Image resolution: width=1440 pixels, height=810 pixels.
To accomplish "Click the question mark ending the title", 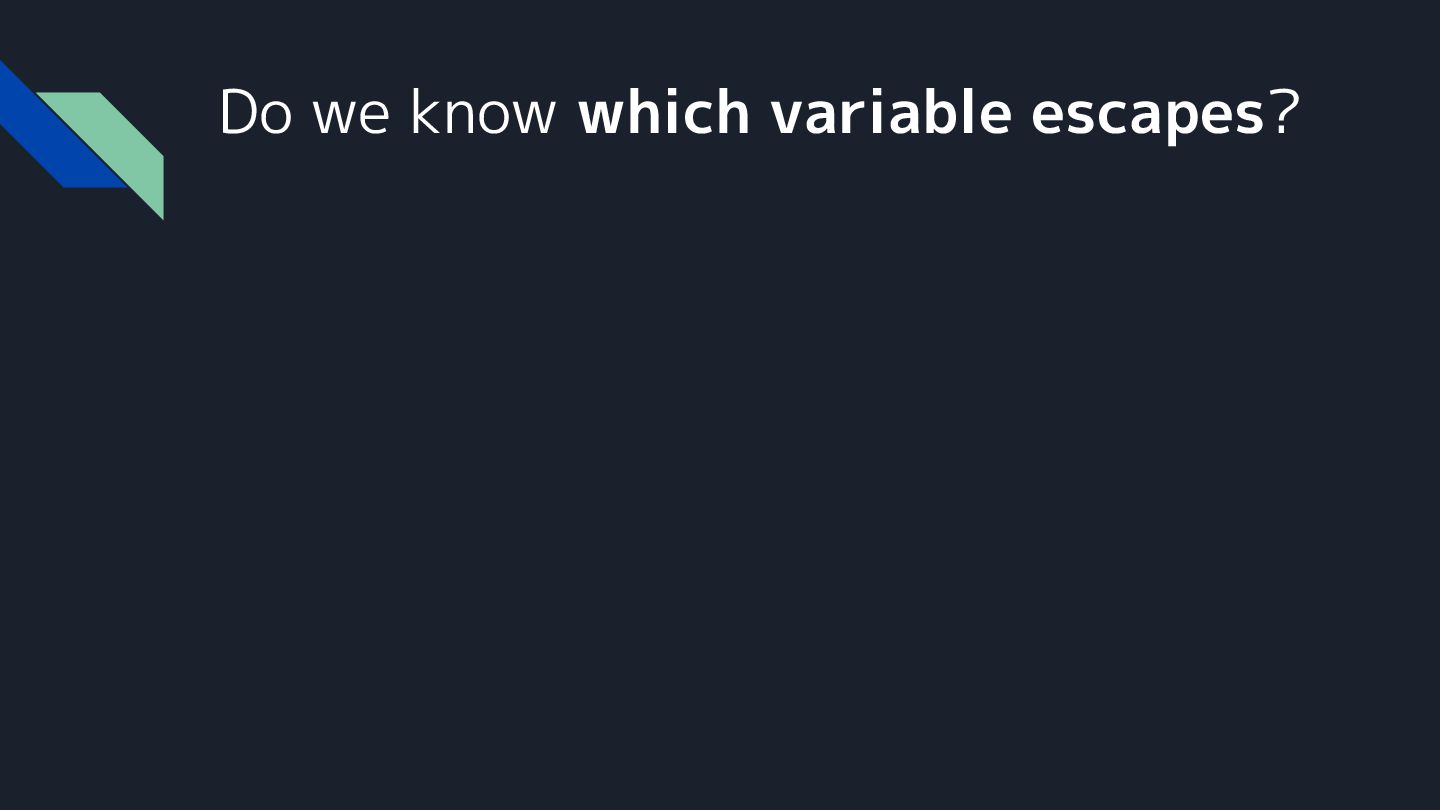I will 1284,112.
